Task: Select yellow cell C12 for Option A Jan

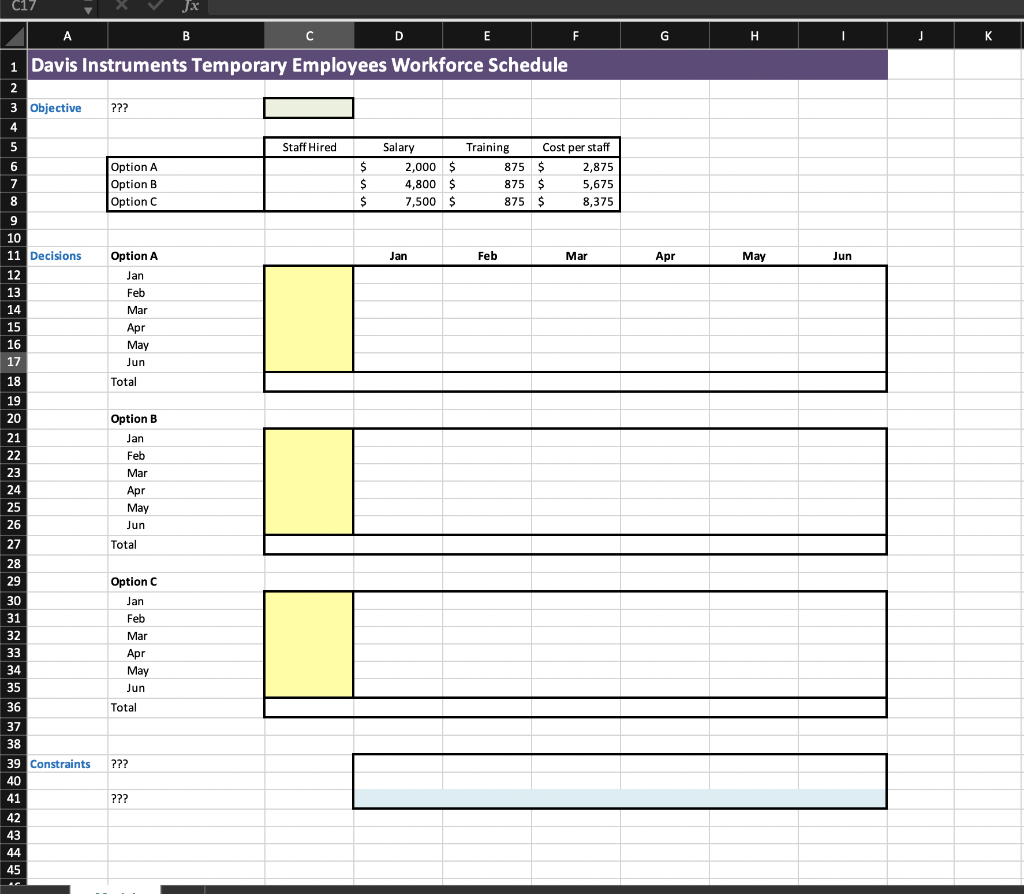Action: (x=309, y=276)
